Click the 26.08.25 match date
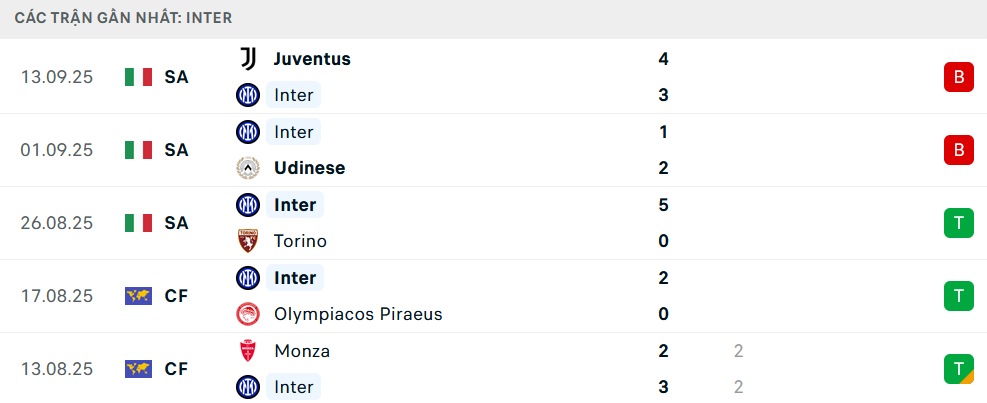The height and width of the screenshot is (403, 987). click(x=57, y=223)
